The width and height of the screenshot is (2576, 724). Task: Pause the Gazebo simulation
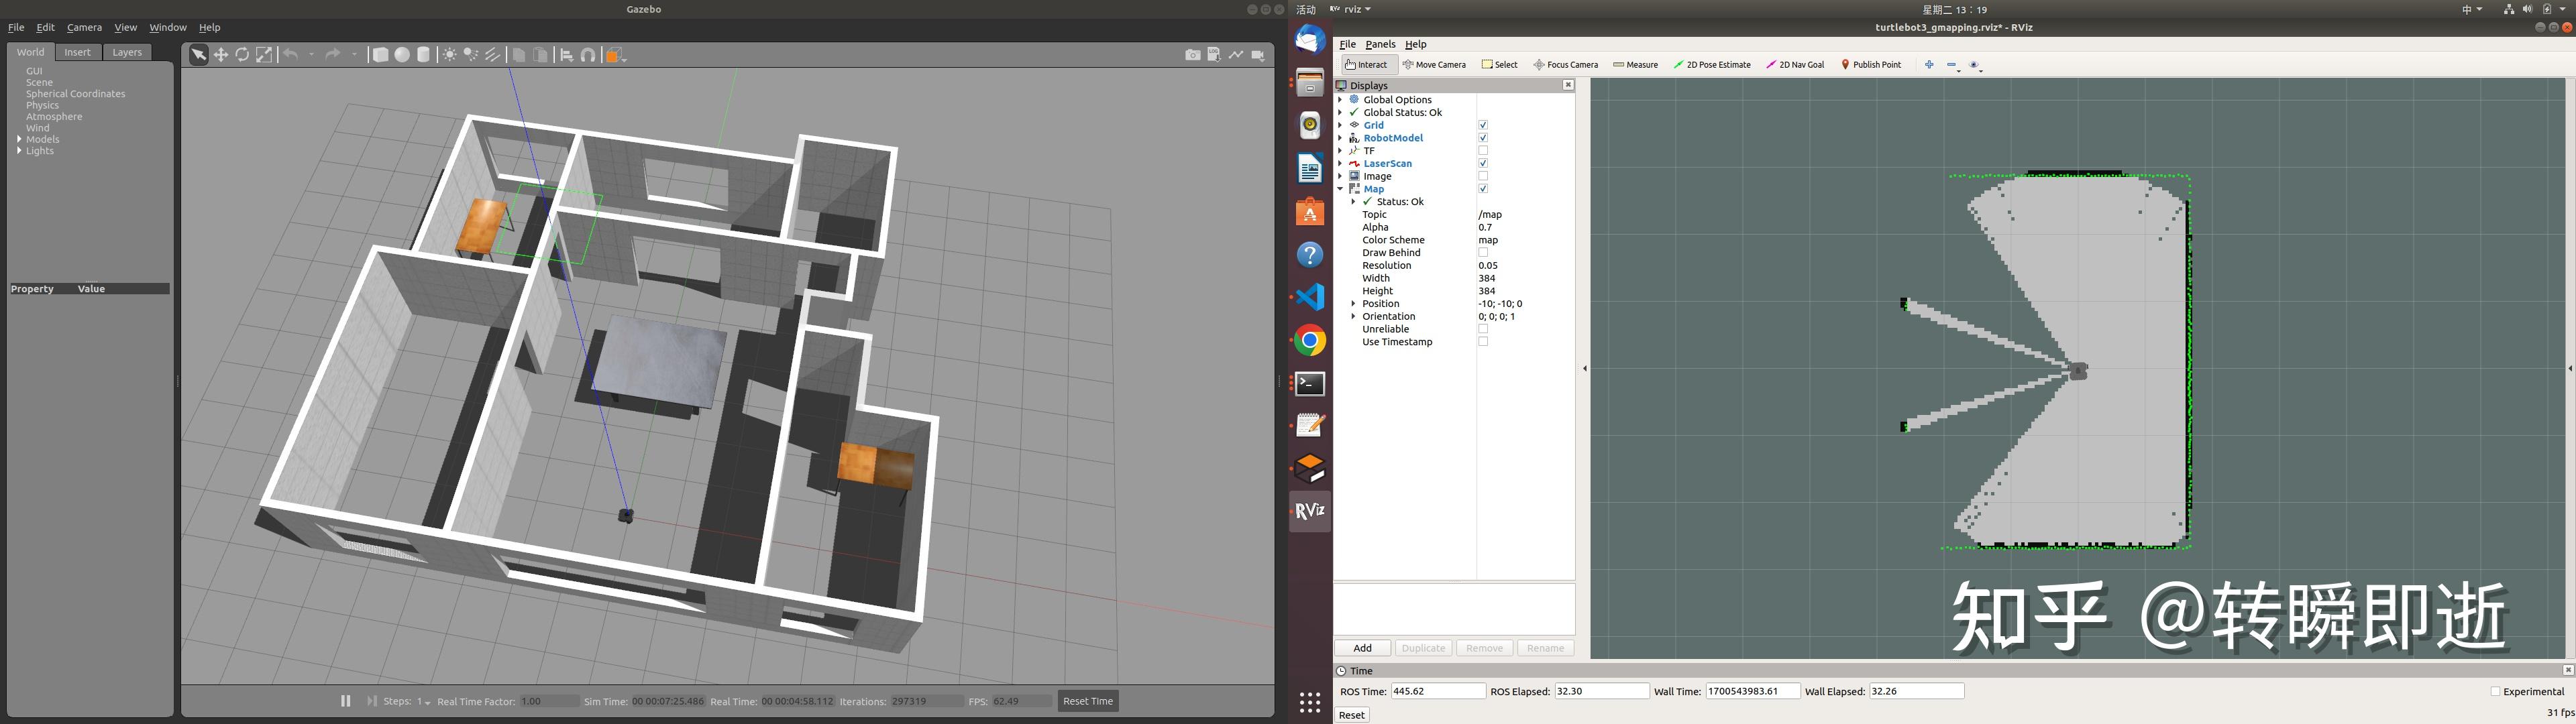click(346, 701)
